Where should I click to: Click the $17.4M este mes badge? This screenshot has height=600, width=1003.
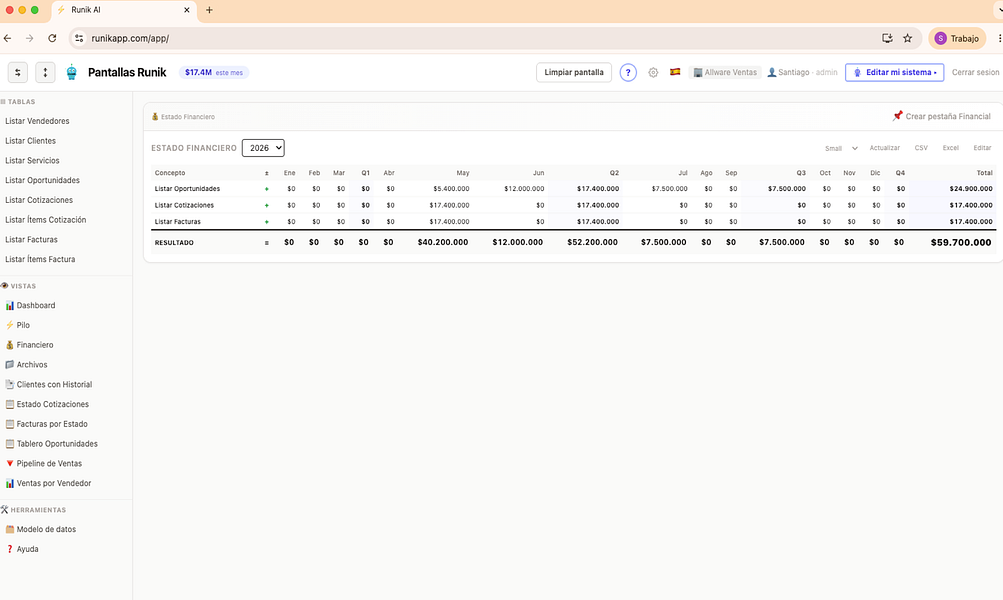[214, 72]
